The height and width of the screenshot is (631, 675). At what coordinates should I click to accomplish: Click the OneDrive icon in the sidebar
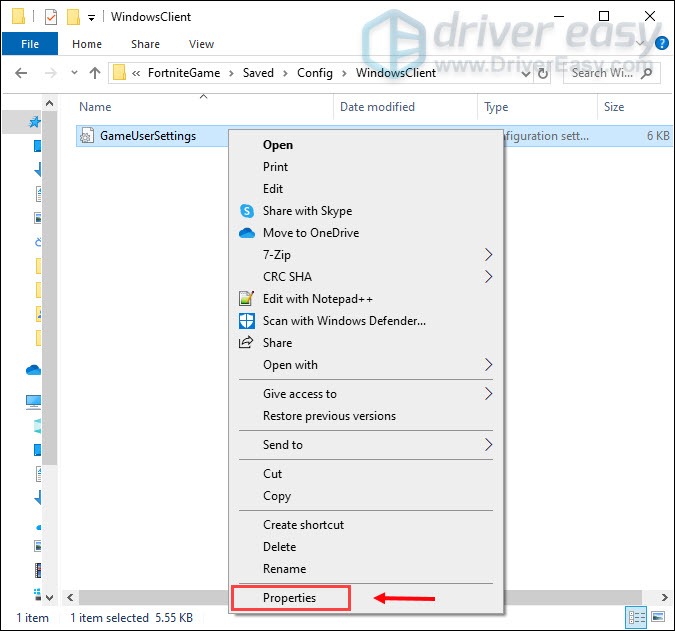click(34, 370)
